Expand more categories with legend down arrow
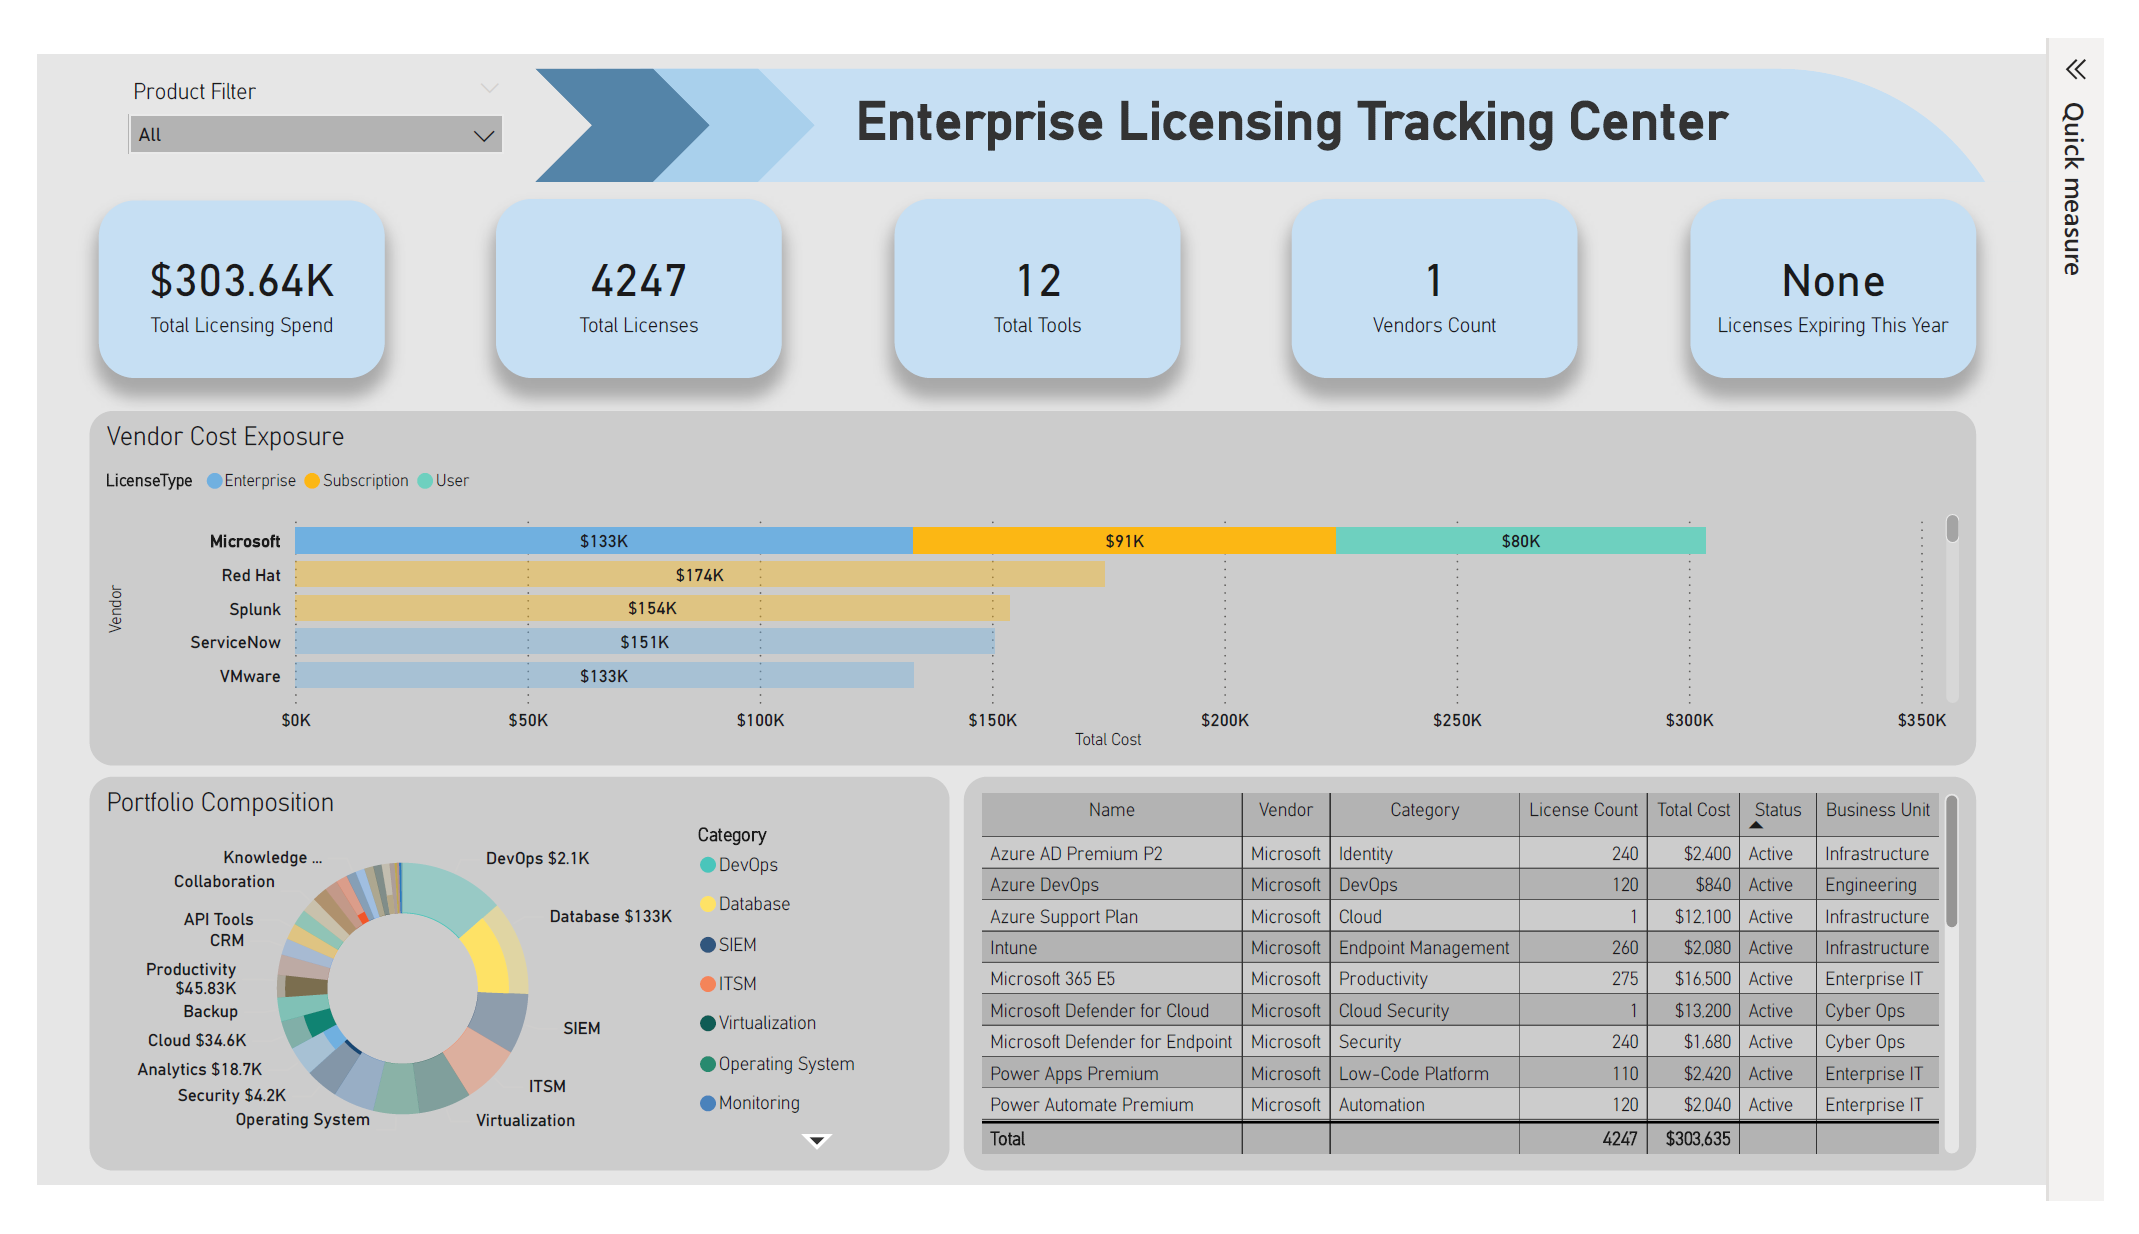Image resolution: width=2139 pixels, height=1234 pixels. point(817,1141)
